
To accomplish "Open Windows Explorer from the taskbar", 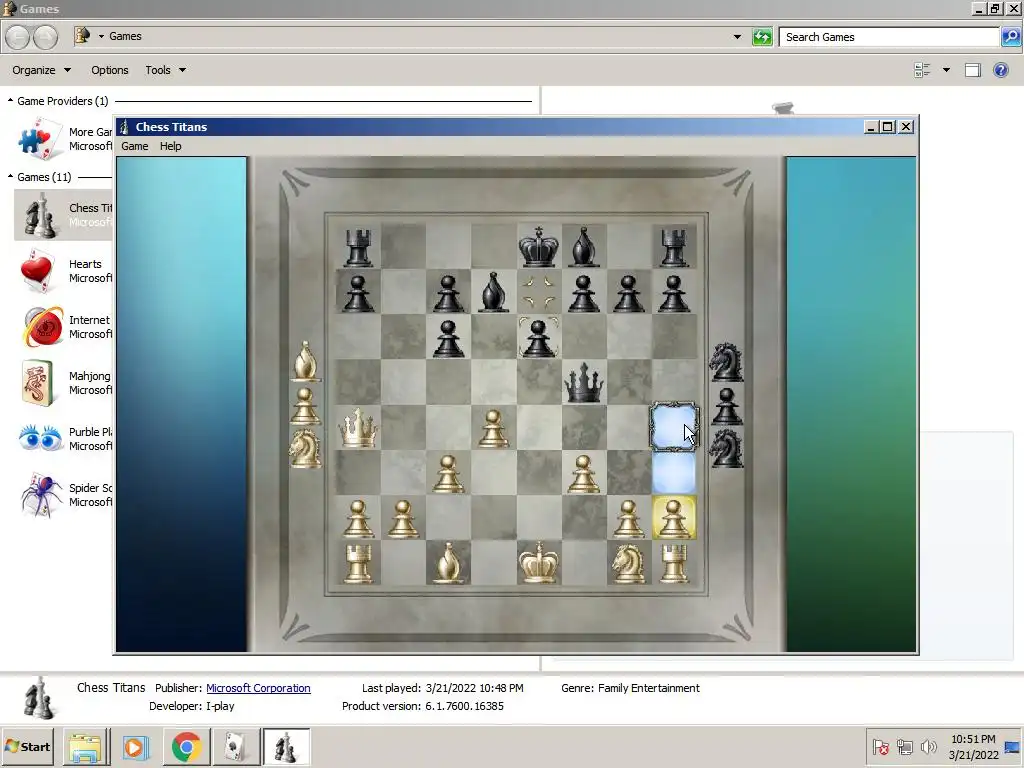I will (x=86, y=747).
